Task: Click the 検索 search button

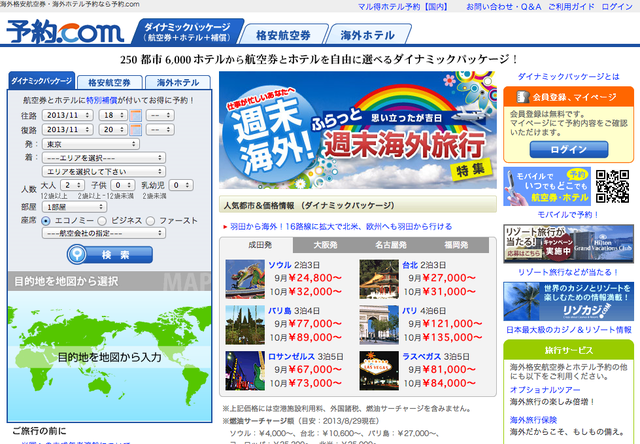Action: [110, 255]
